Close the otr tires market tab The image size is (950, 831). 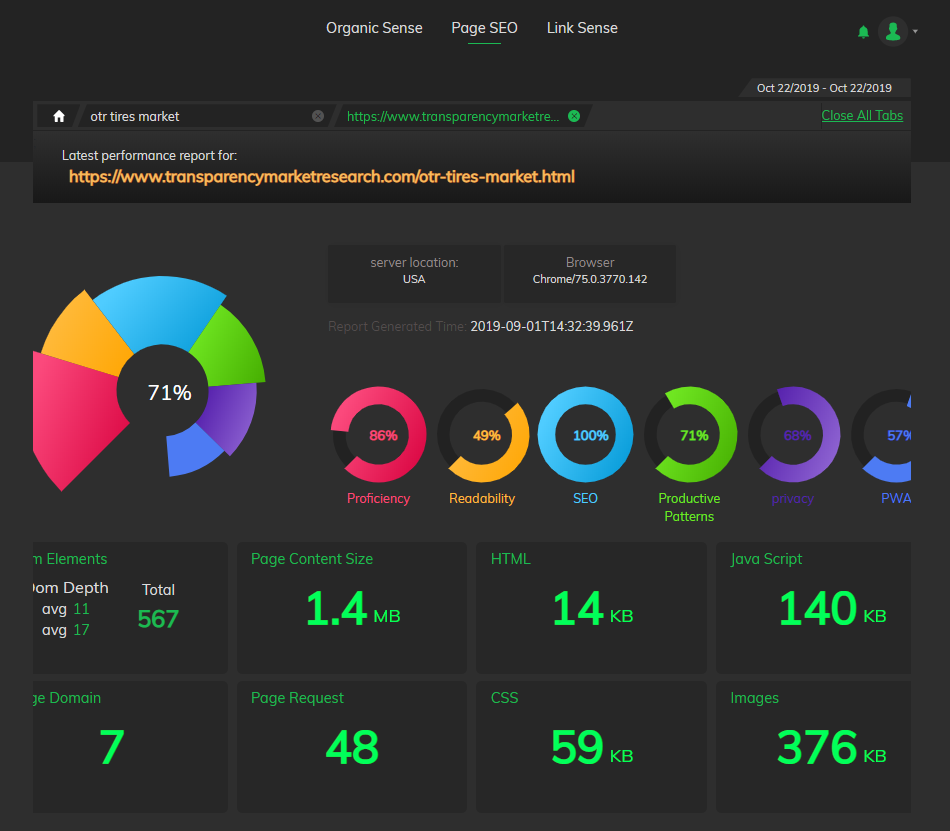pyautogui.click(x=317, y=116)
